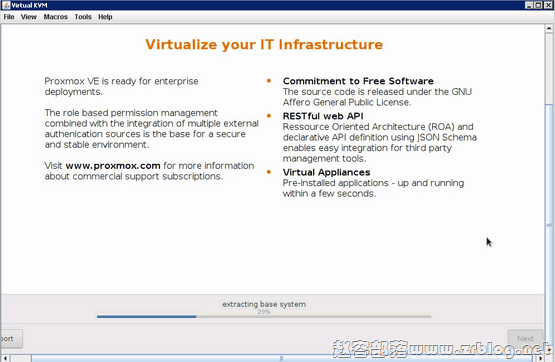Click the installation progress bar

[264, 316]
